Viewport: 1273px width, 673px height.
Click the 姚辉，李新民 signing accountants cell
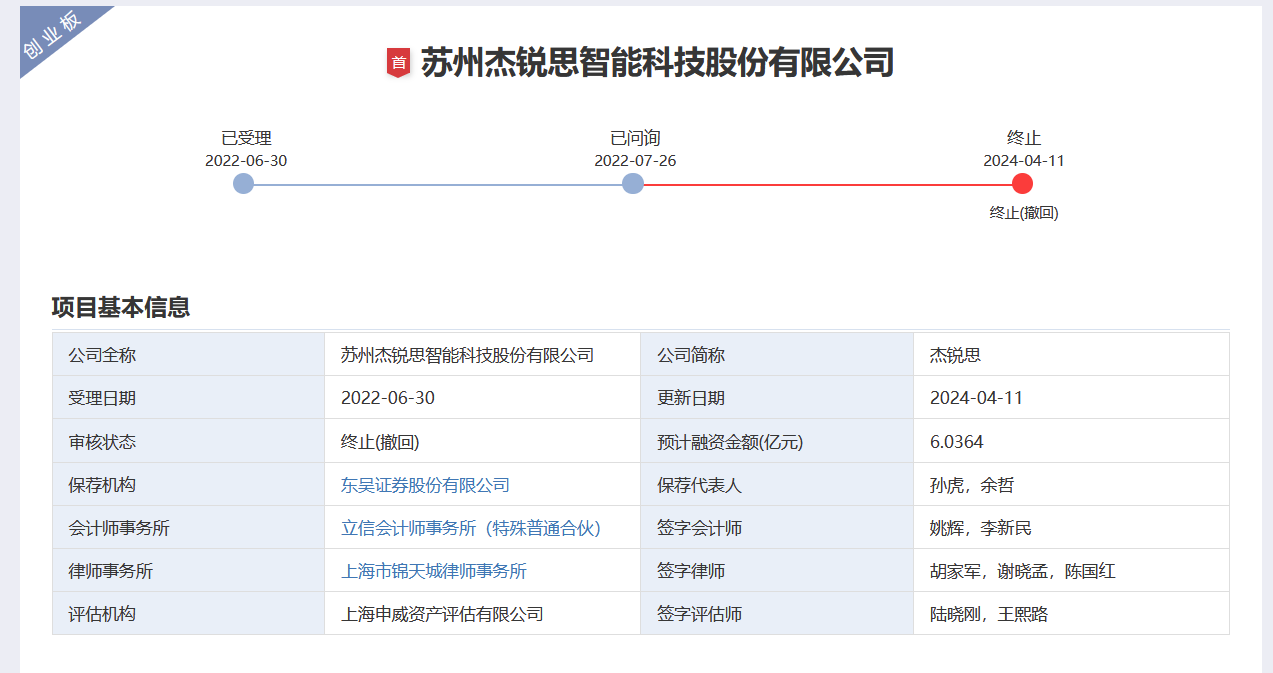980,528
